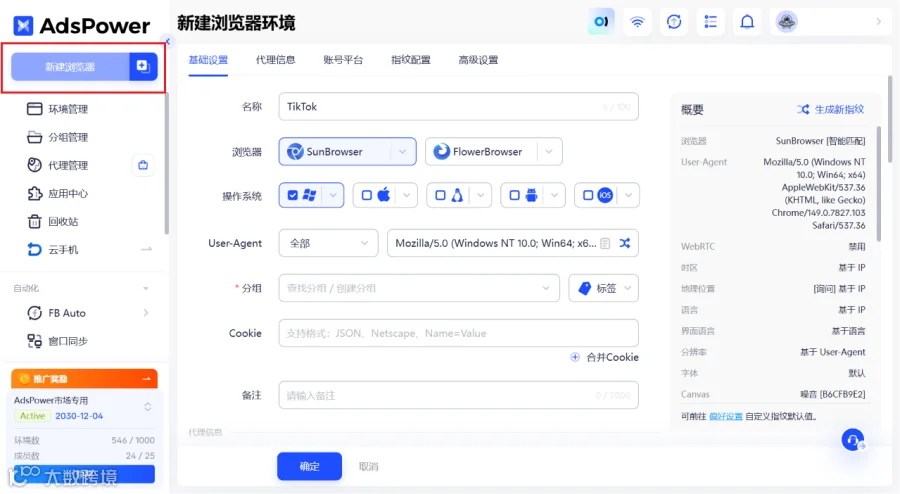Check the Android operating system checkbox
Screen dimensions: 900x494
tap(514, 195)
